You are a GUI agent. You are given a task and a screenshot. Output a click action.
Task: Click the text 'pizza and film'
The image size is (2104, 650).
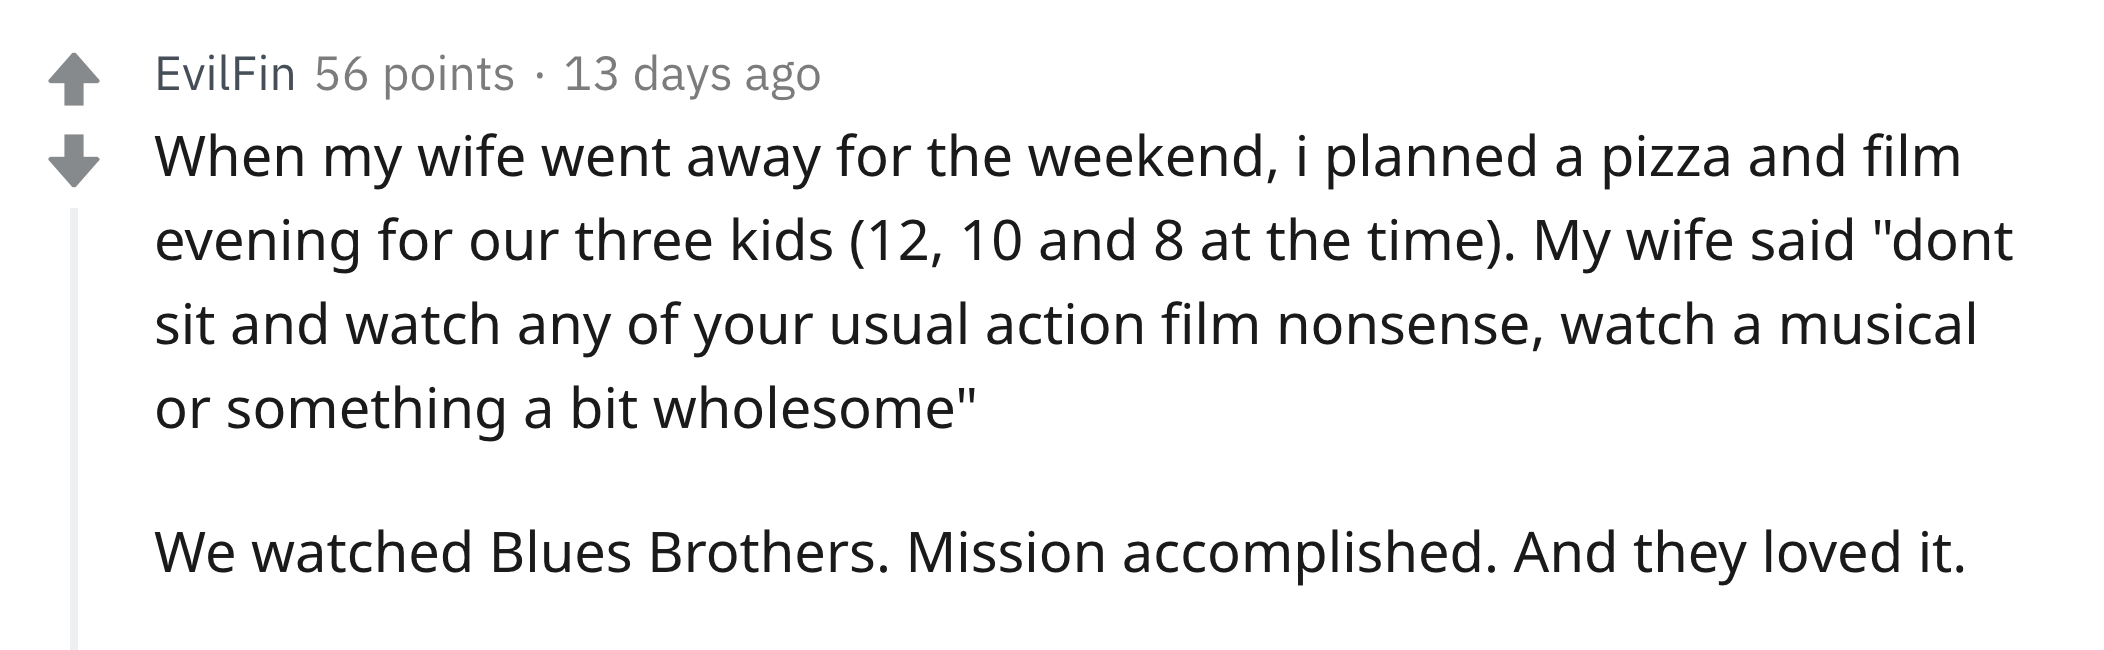point(1781,157)
